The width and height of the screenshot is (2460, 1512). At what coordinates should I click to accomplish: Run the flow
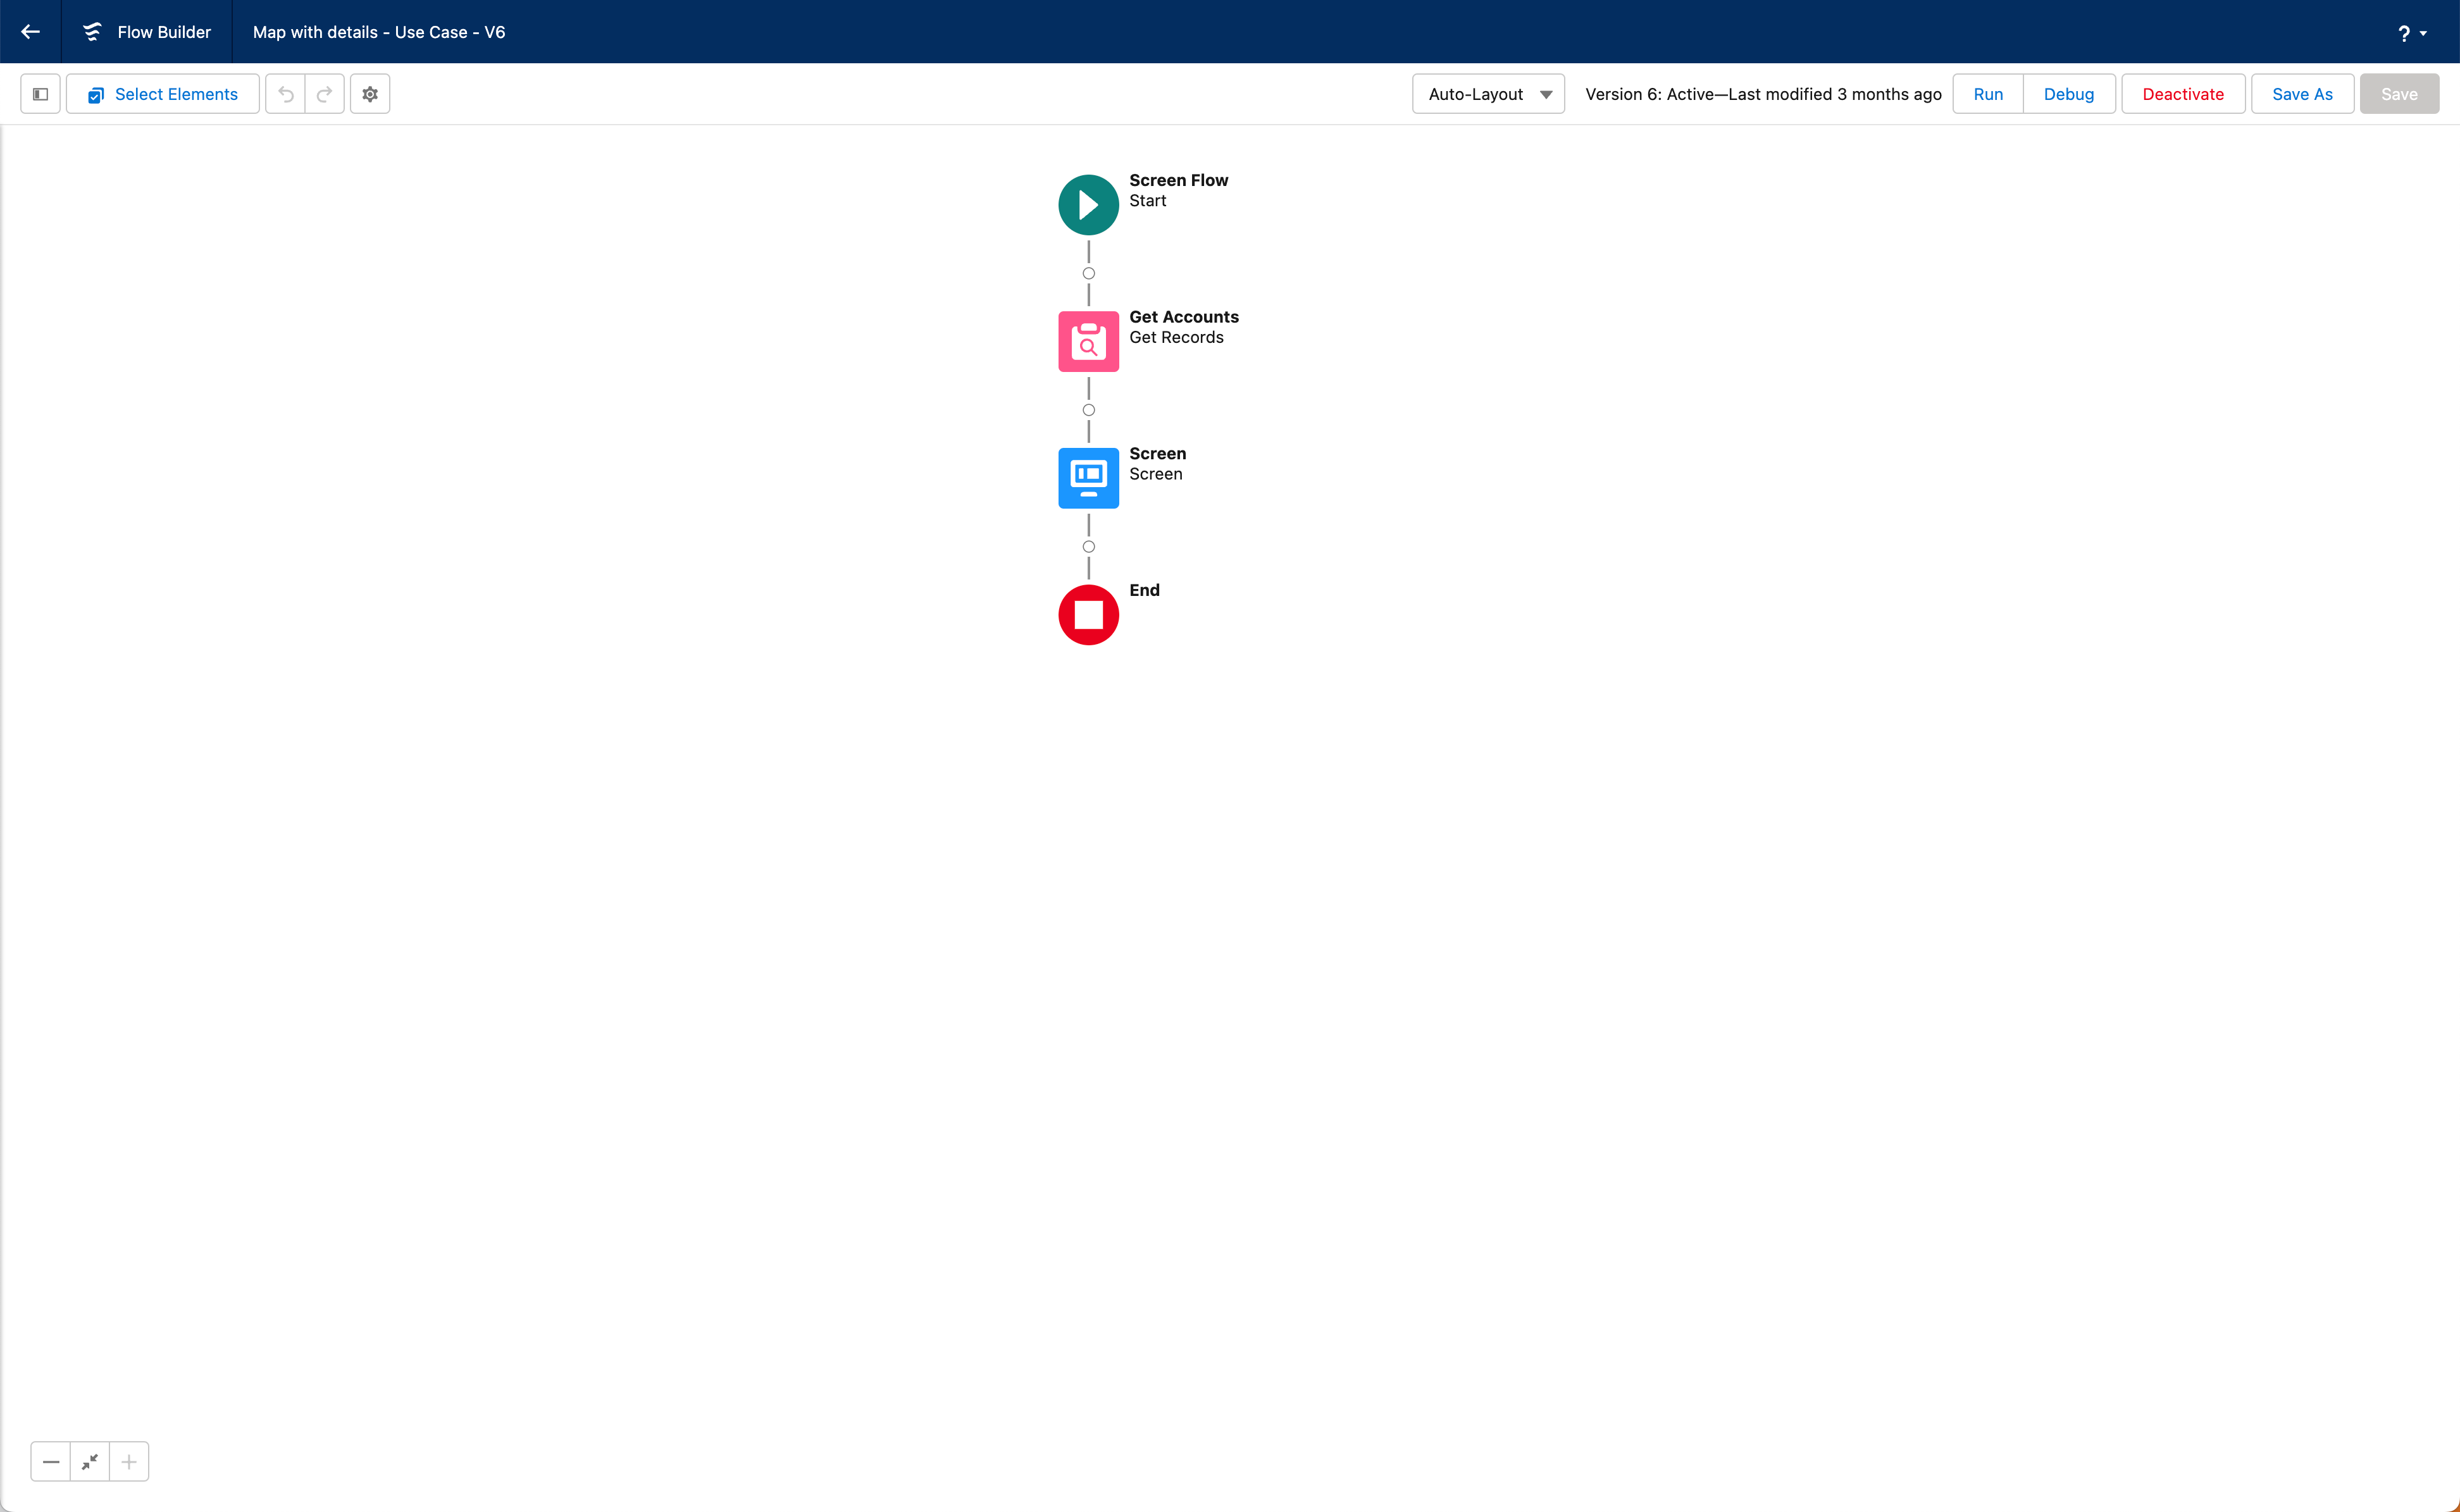pyautogui.click(x=1987, y=94)
